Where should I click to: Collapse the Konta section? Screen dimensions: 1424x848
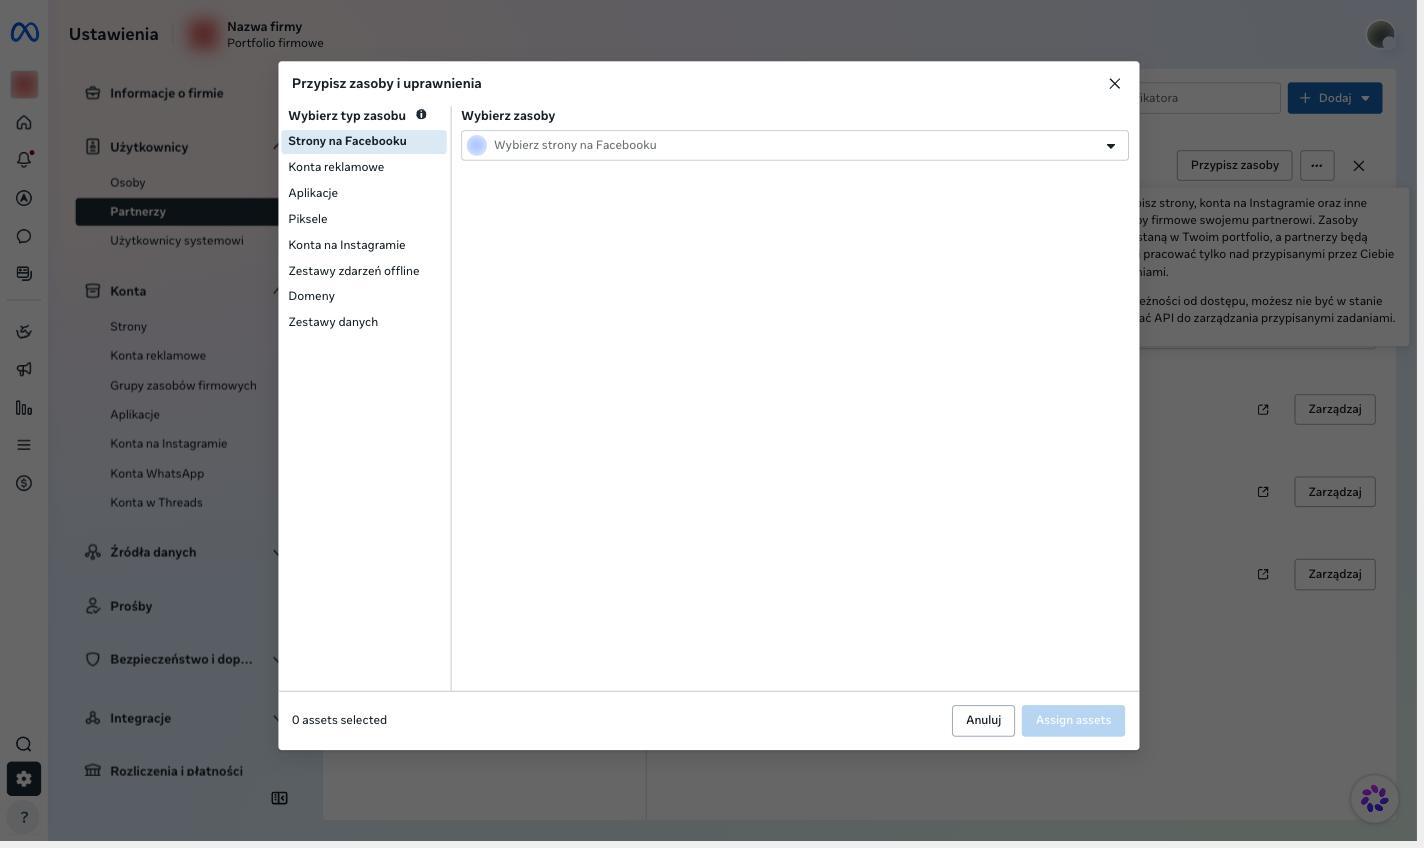coord(180,291)
